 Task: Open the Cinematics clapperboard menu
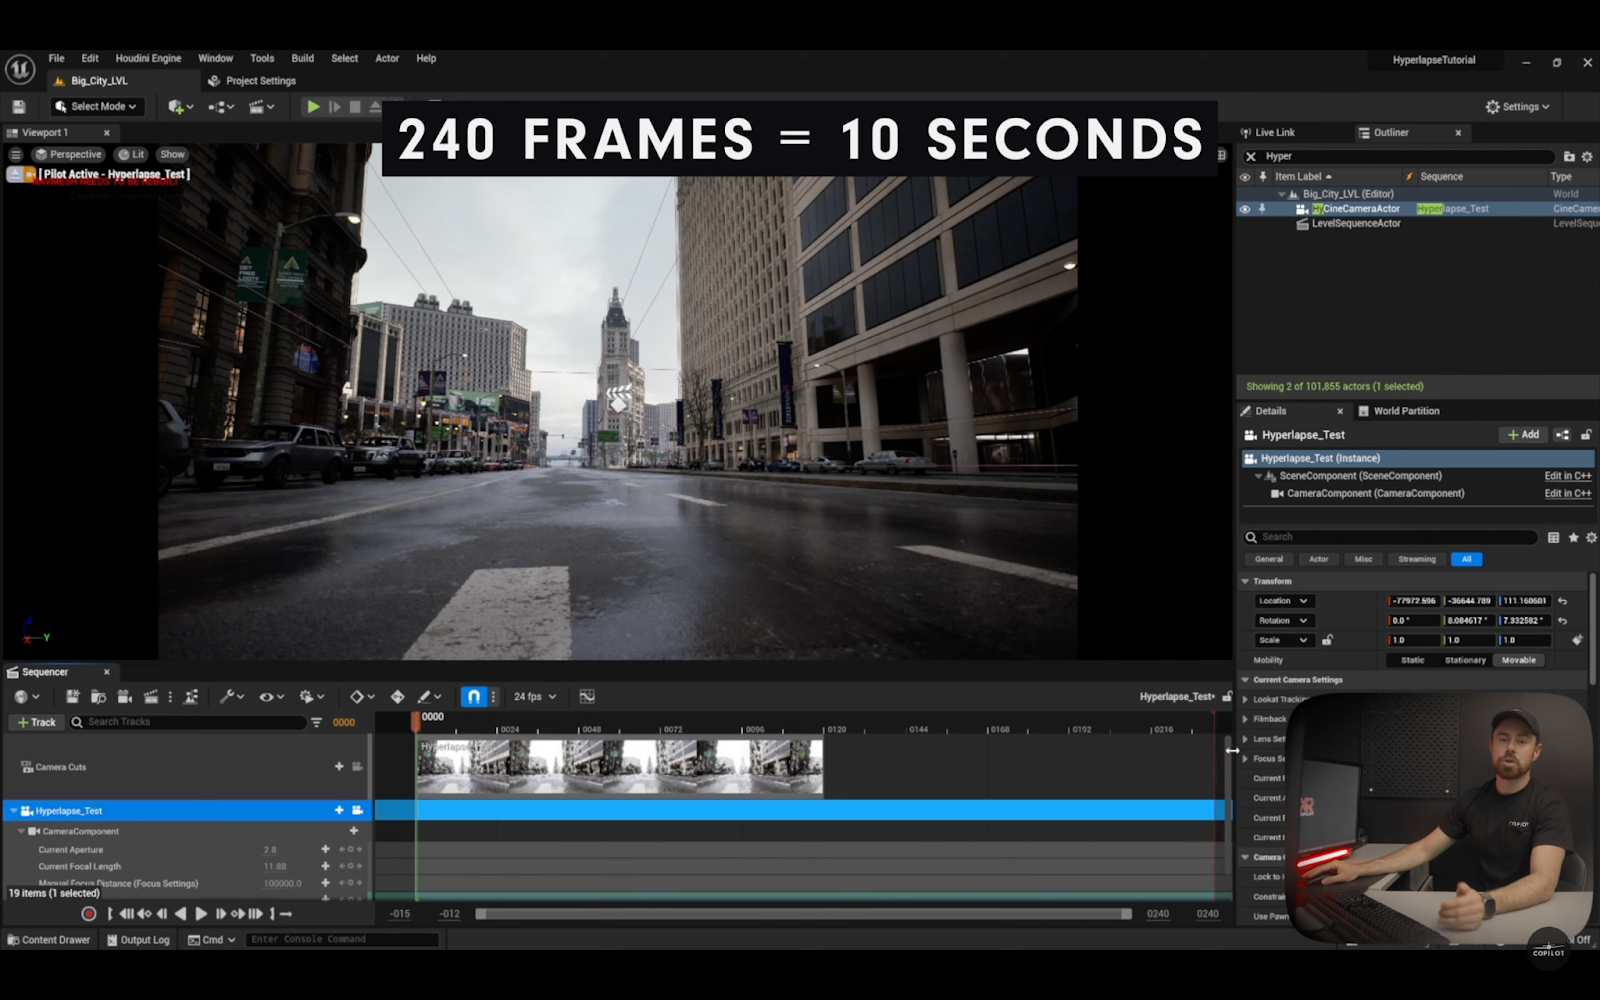(x=261, y=106)
